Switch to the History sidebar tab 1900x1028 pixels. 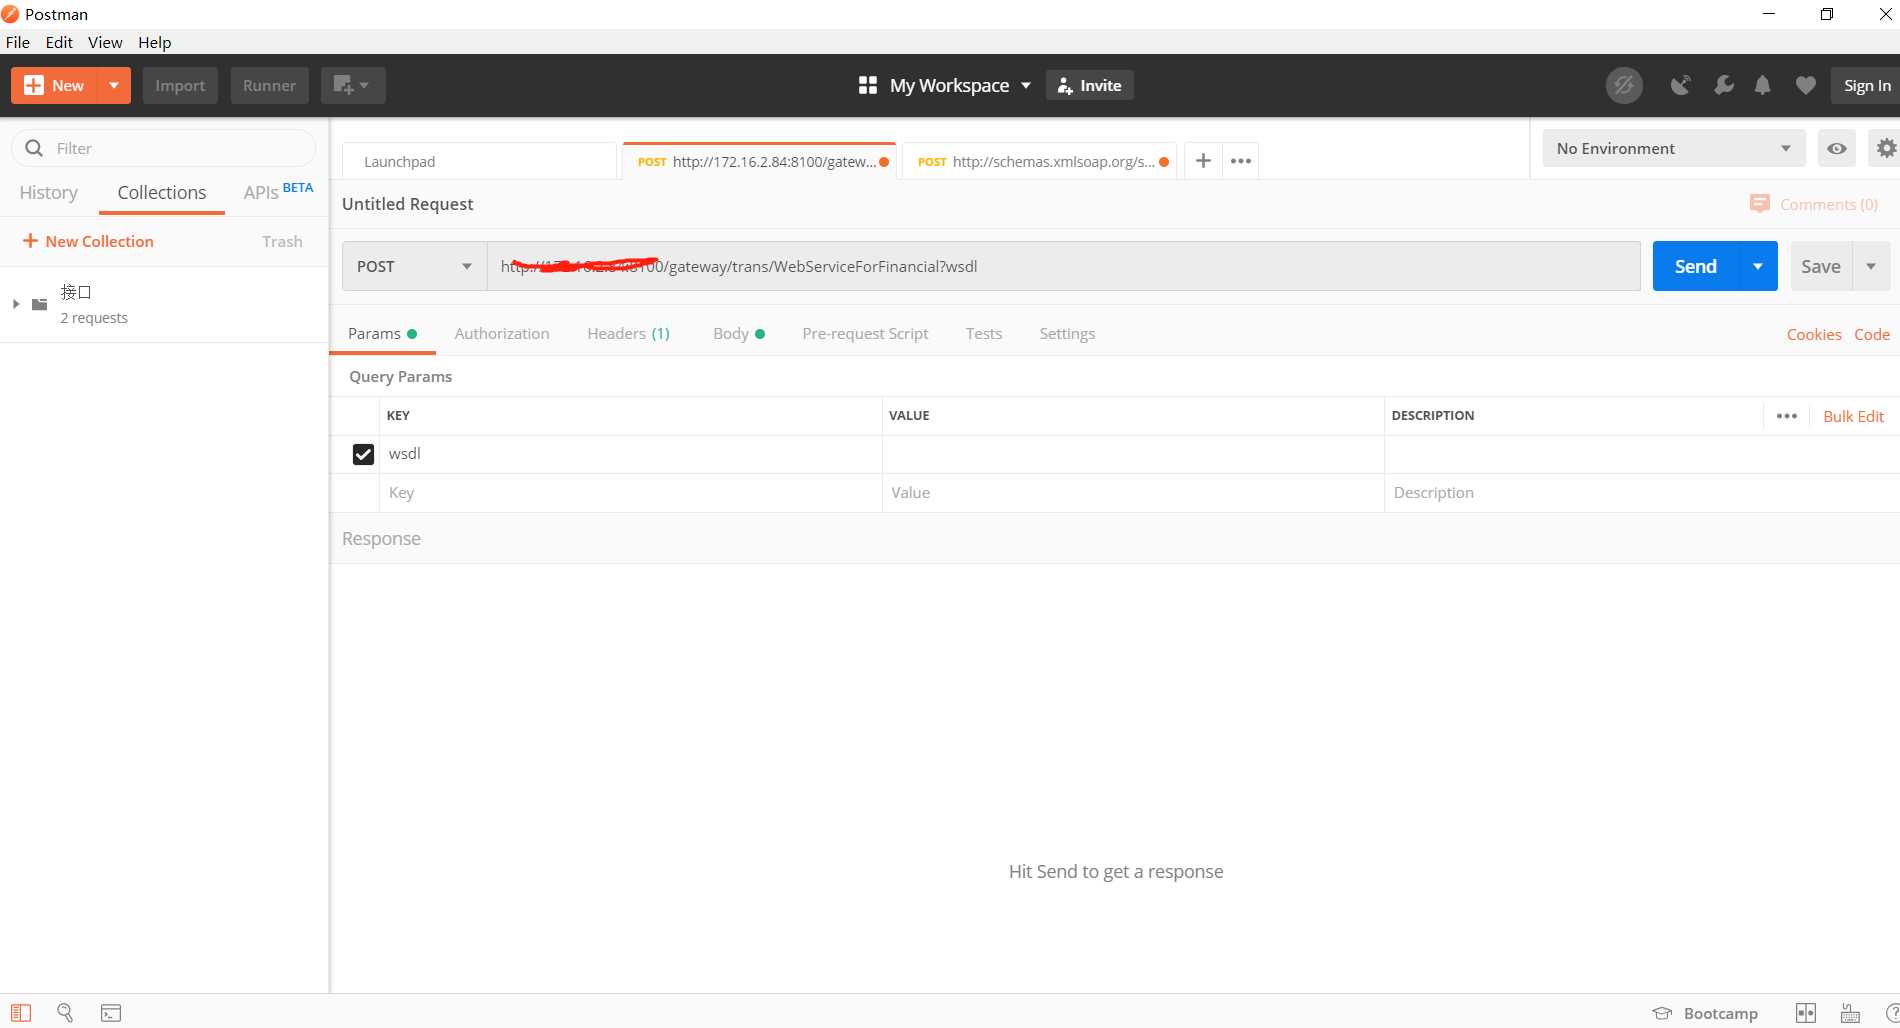tap(49, 192)
